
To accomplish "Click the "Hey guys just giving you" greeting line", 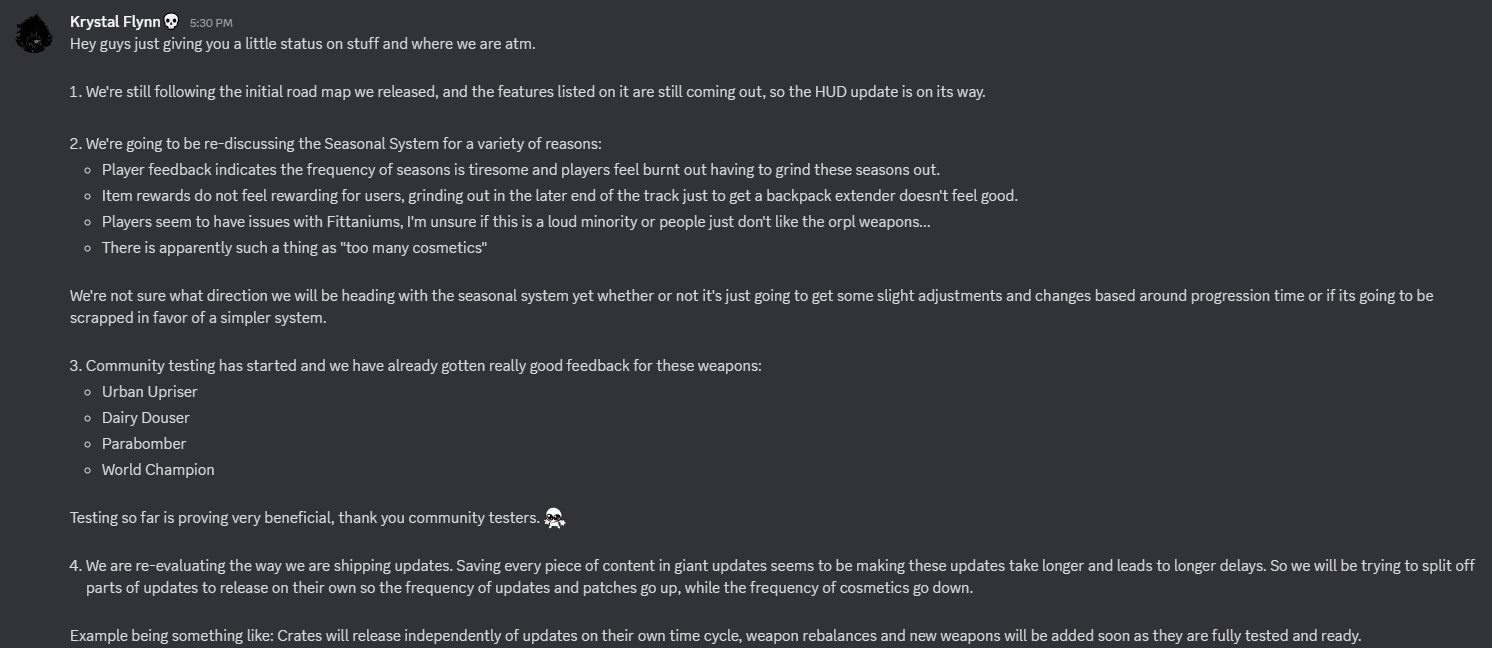I will [x=303, y=44].
